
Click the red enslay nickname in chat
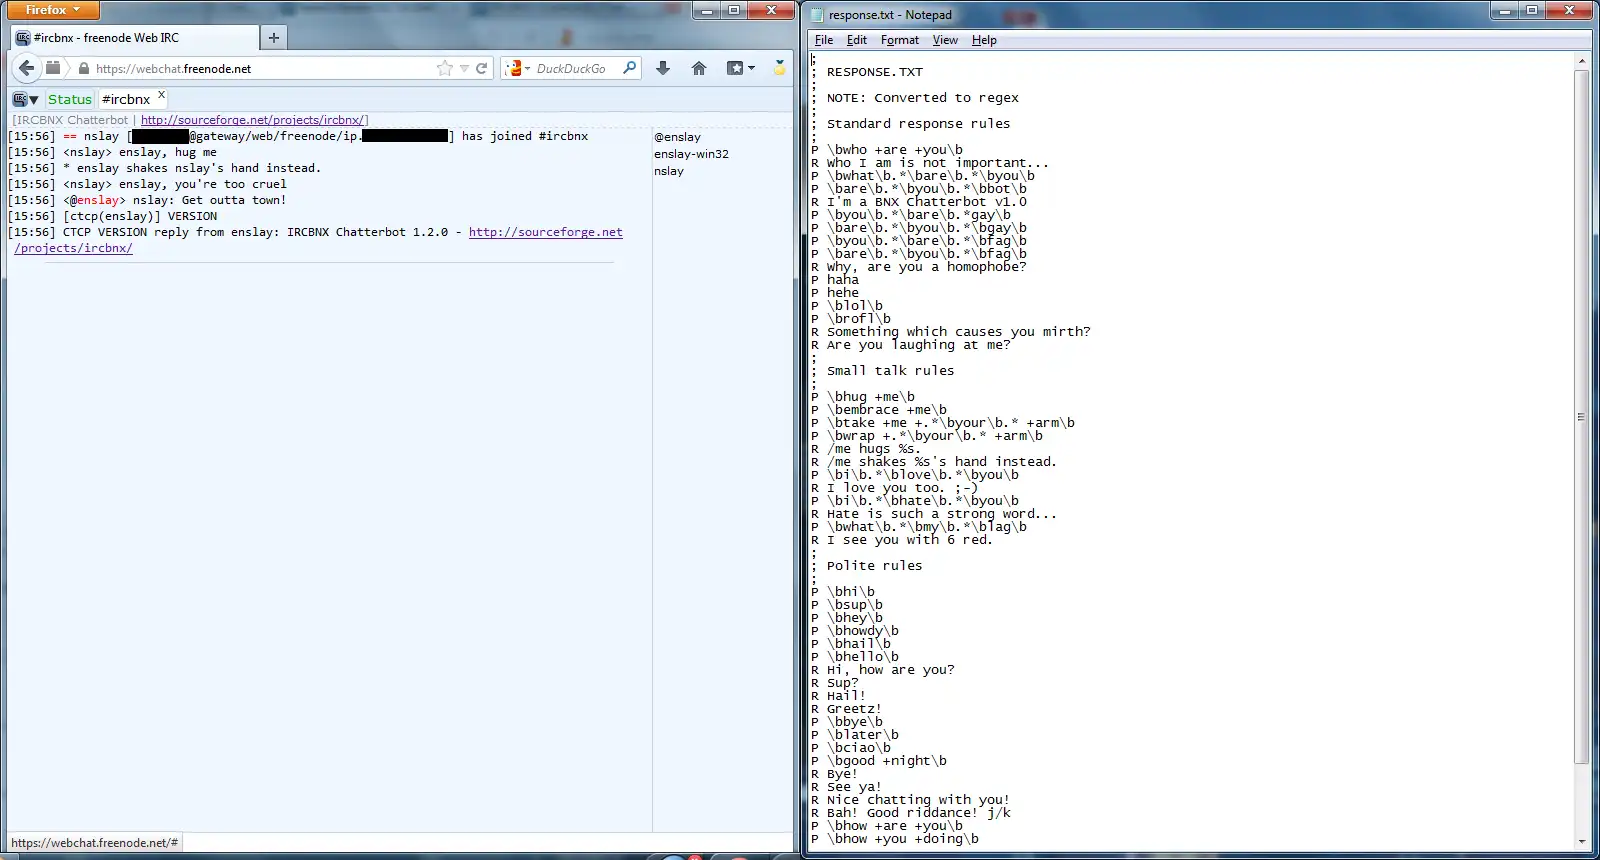point(98,200)
